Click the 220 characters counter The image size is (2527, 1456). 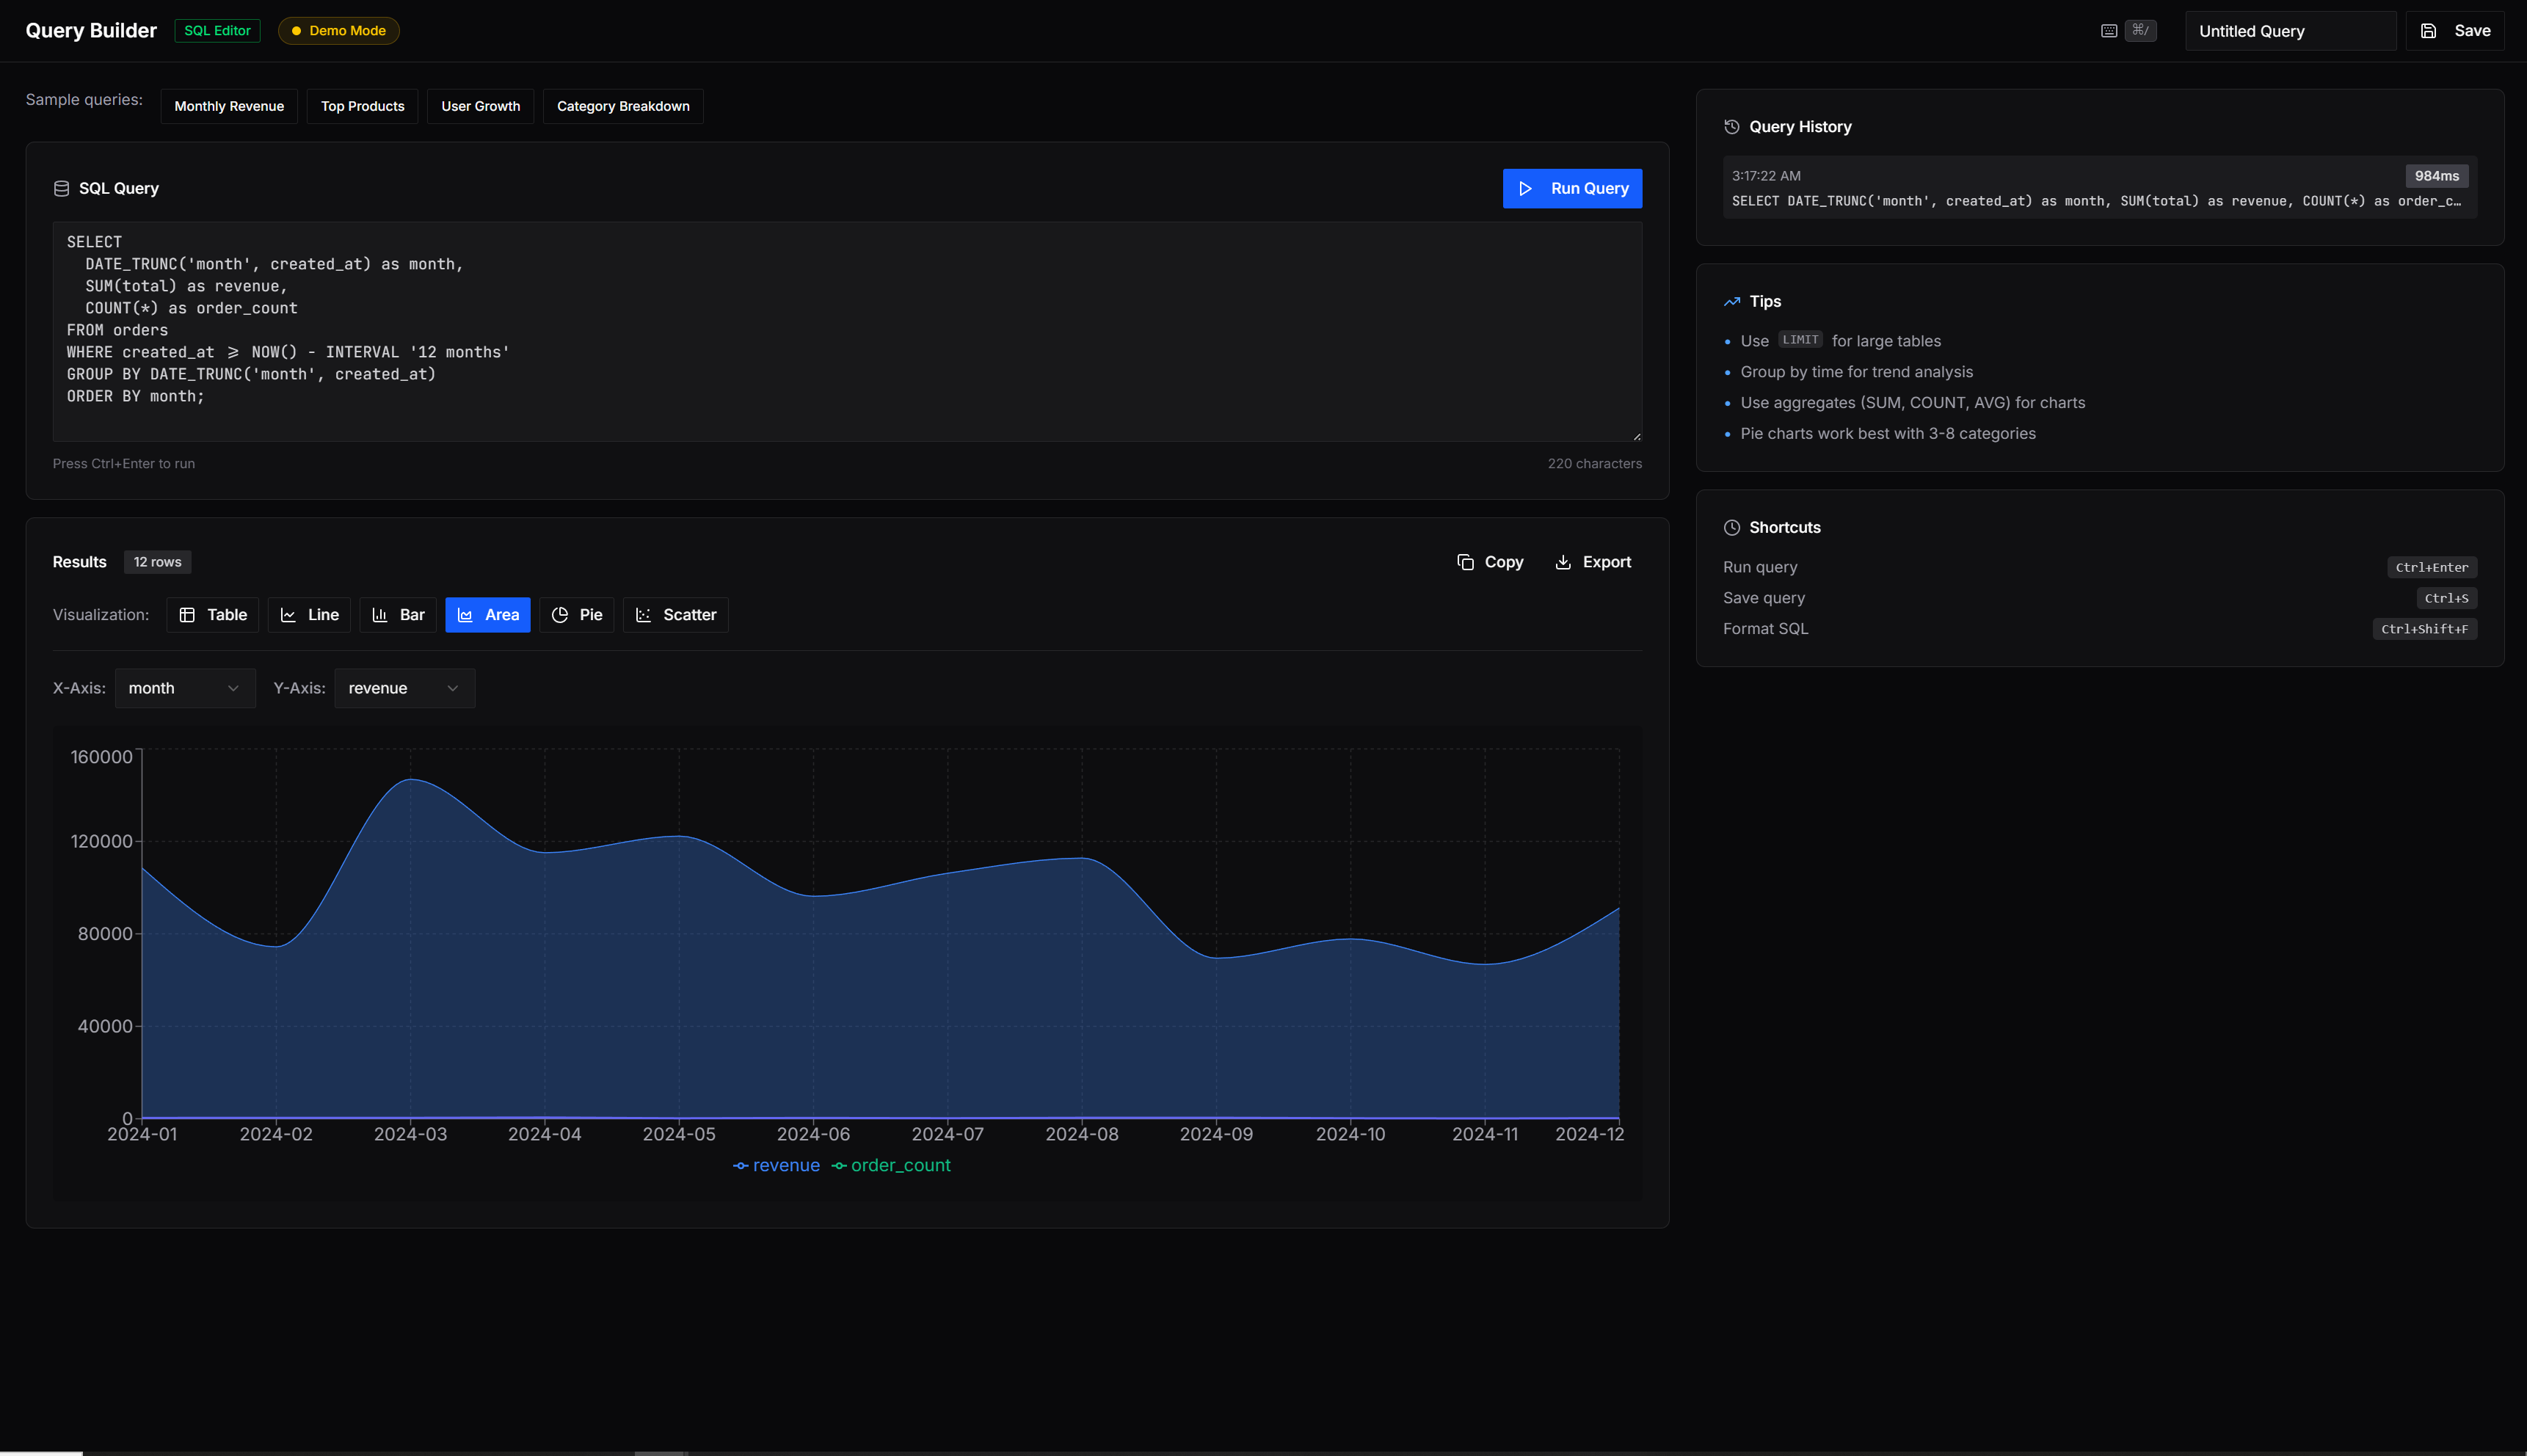(x=1595, y=464)
